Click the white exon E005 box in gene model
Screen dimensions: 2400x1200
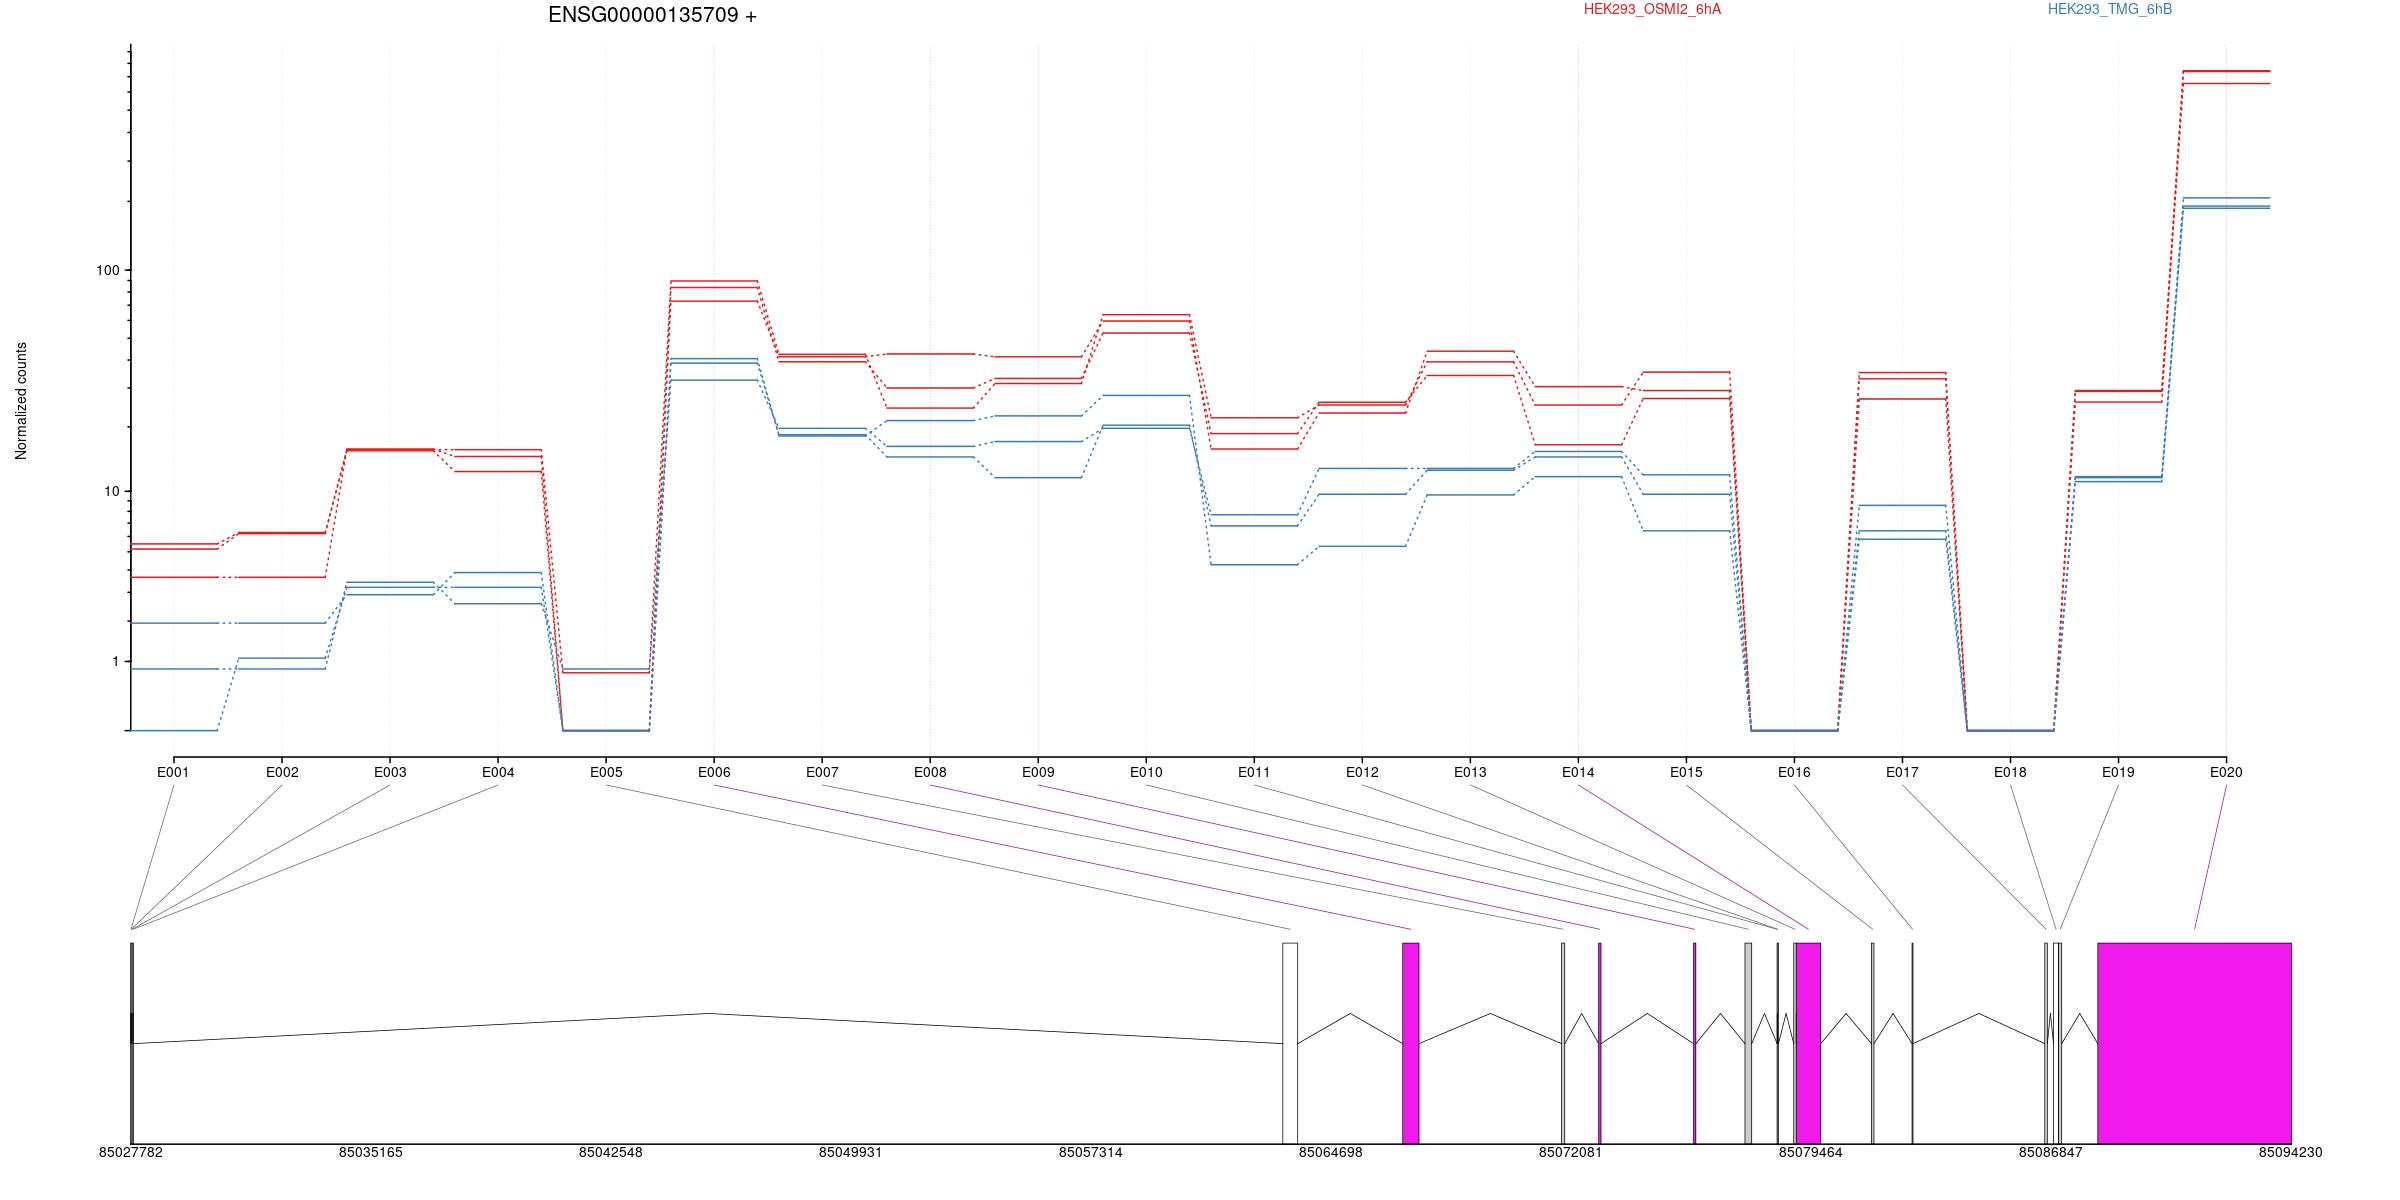click(x=1290, y=1043)
